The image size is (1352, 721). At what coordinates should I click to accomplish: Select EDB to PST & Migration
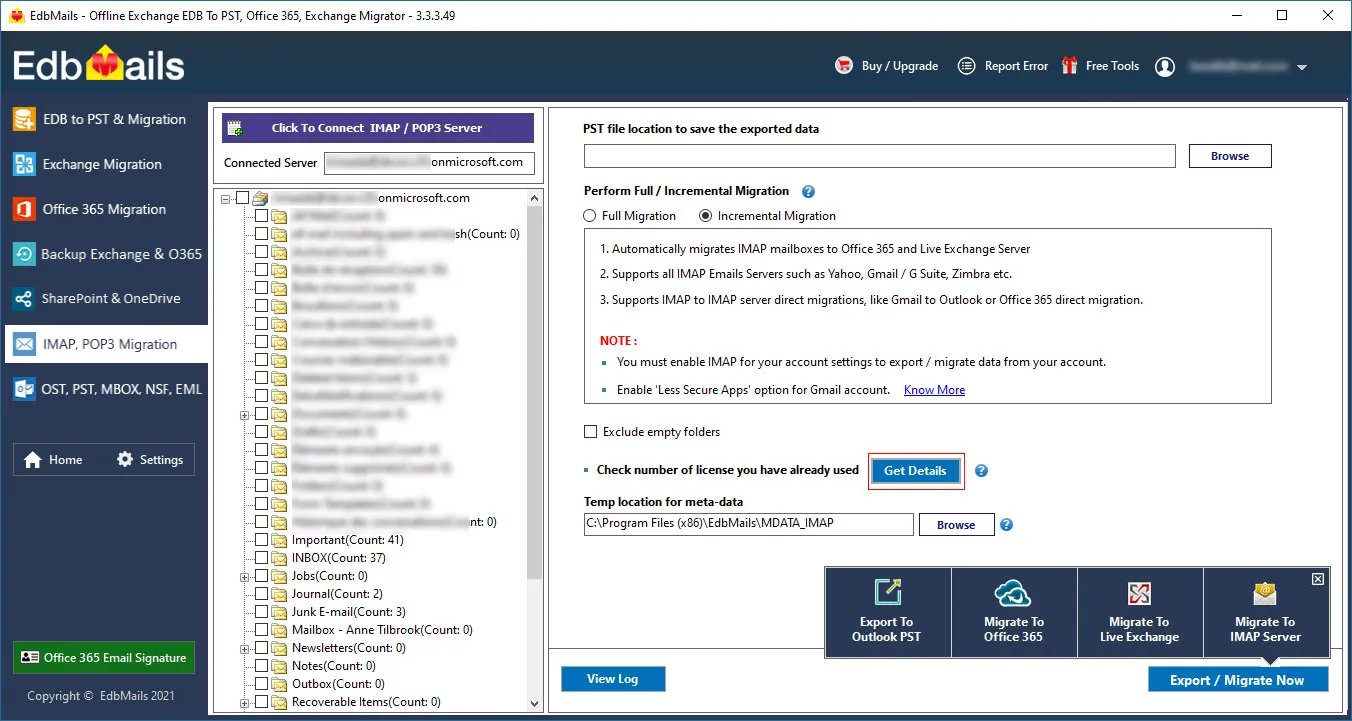click(x=104, y=119)
